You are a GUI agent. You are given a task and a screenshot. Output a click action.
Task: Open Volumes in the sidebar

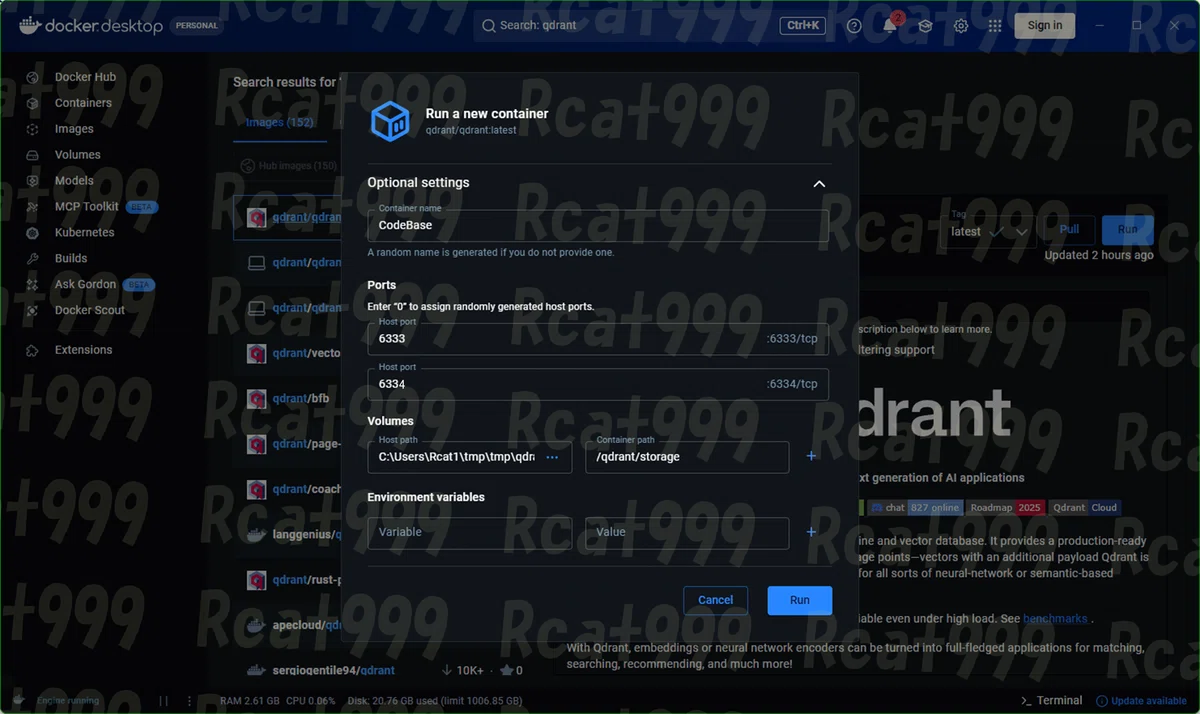78,155
